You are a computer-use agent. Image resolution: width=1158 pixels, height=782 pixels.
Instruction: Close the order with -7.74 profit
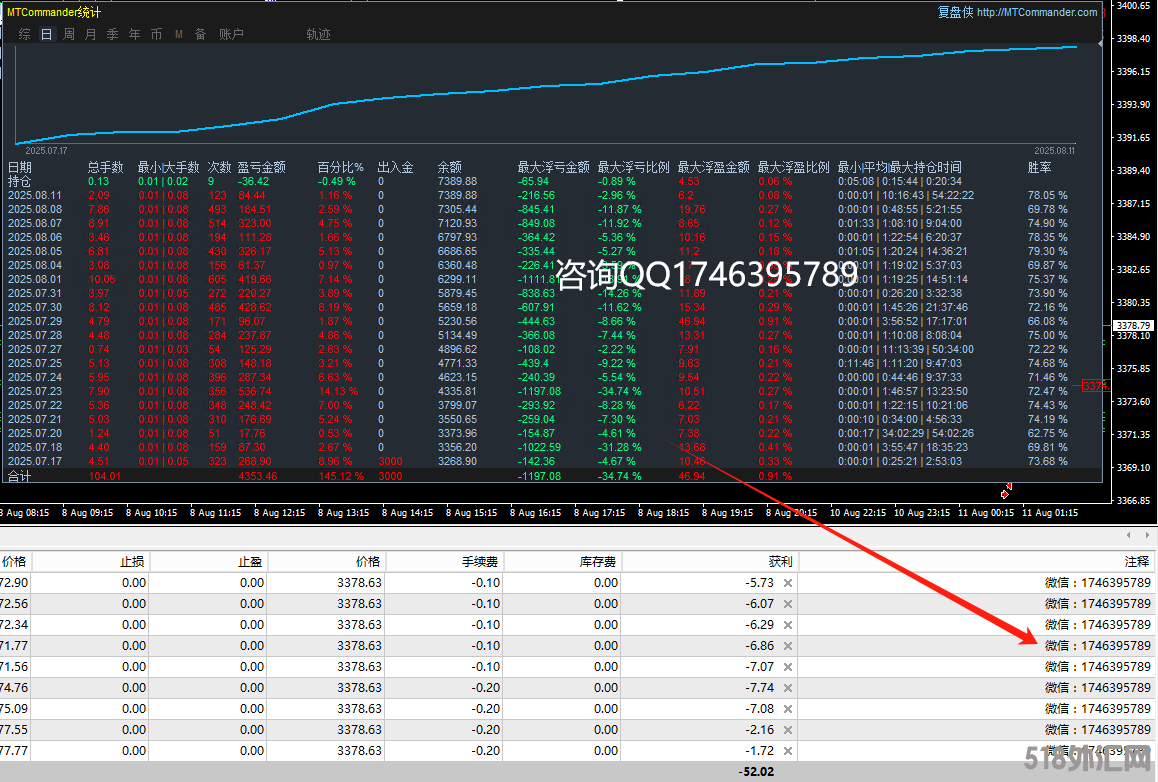click(788, 688)
